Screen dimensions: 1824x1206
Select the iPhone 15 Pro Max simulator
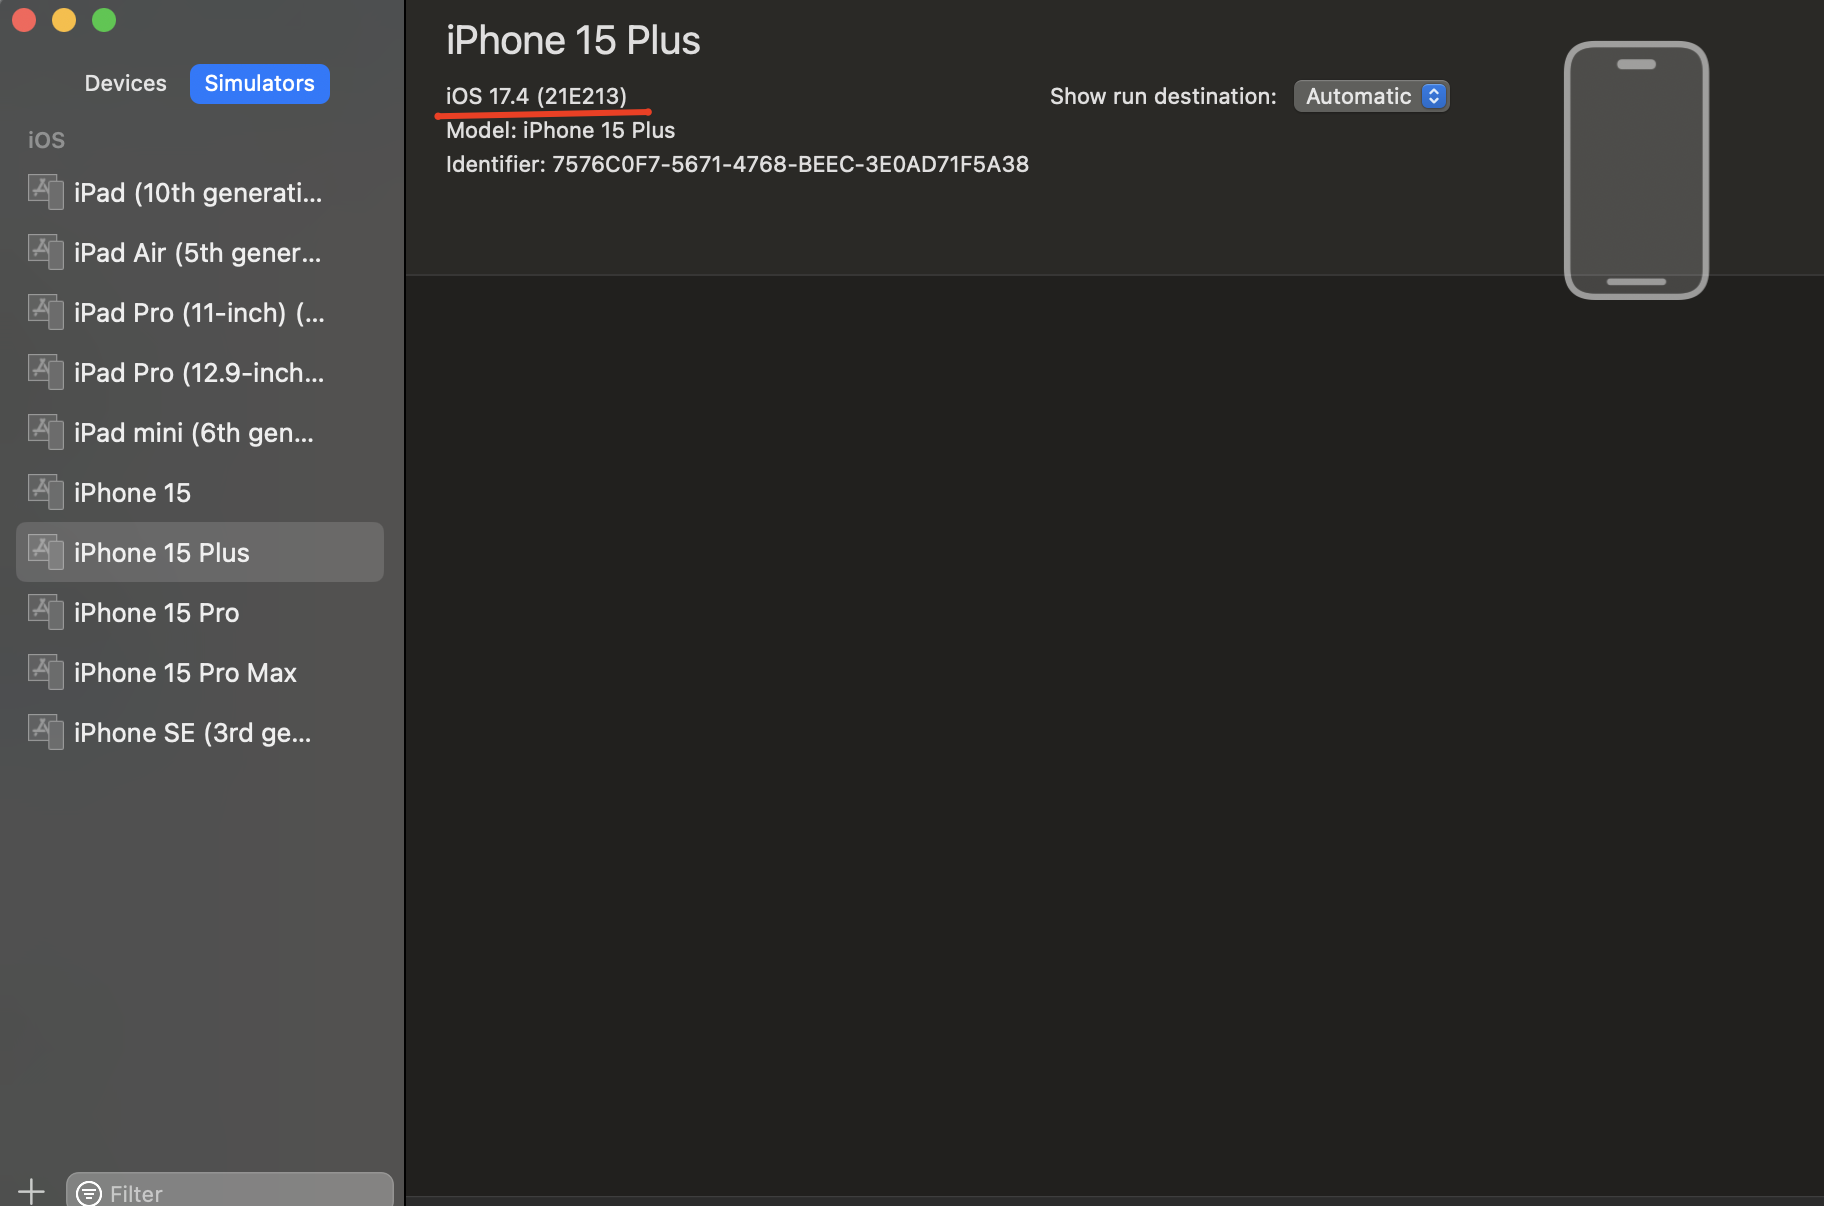(x=200, y=672)
